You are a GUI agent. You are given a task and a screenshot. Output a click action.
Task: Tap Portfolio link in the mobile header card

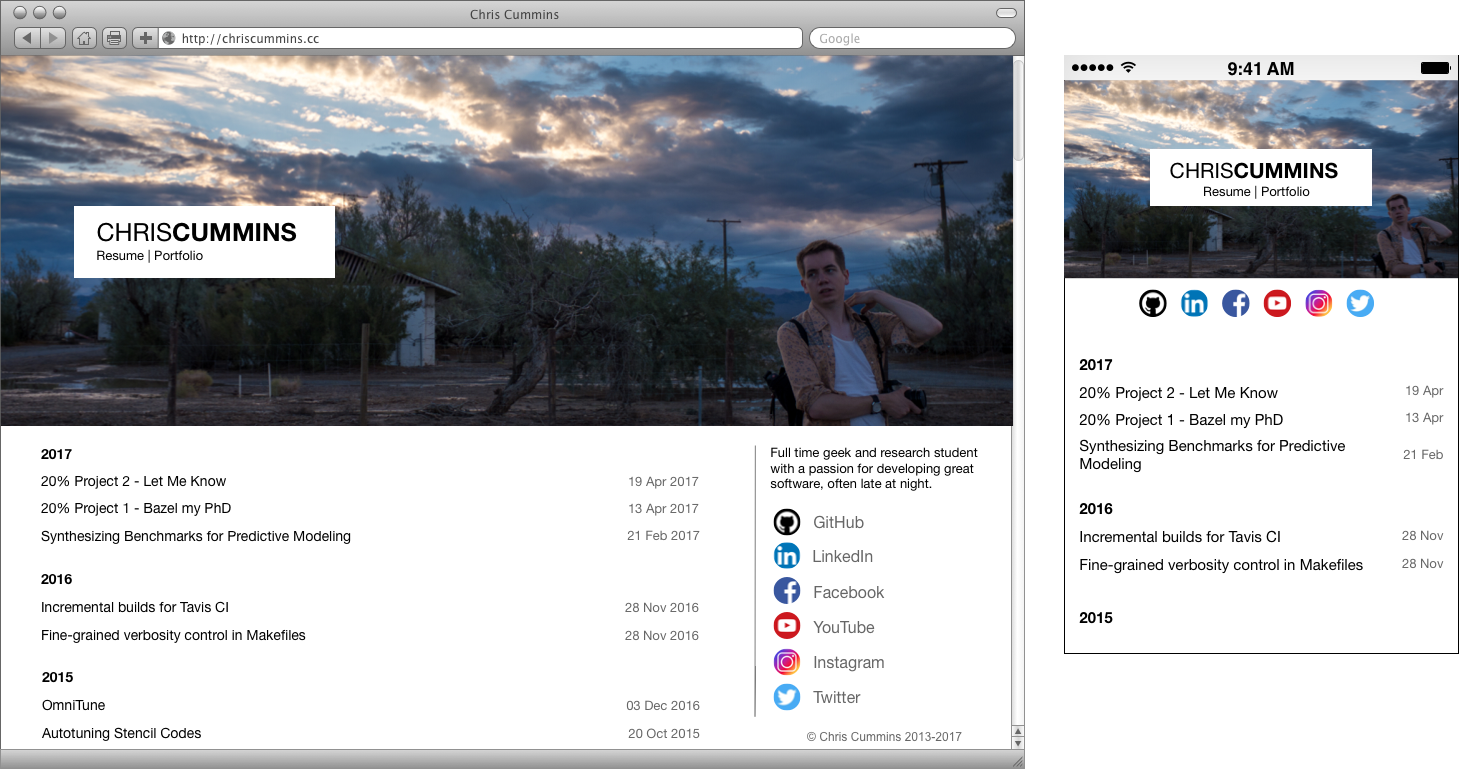point(1285,192)
